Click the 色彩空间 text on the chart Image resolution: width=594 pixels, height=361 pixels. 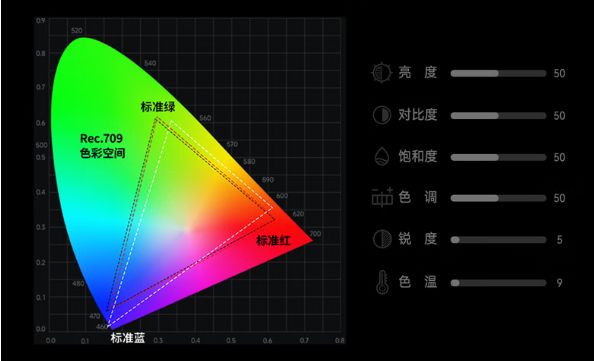click(x=102, y=153)
